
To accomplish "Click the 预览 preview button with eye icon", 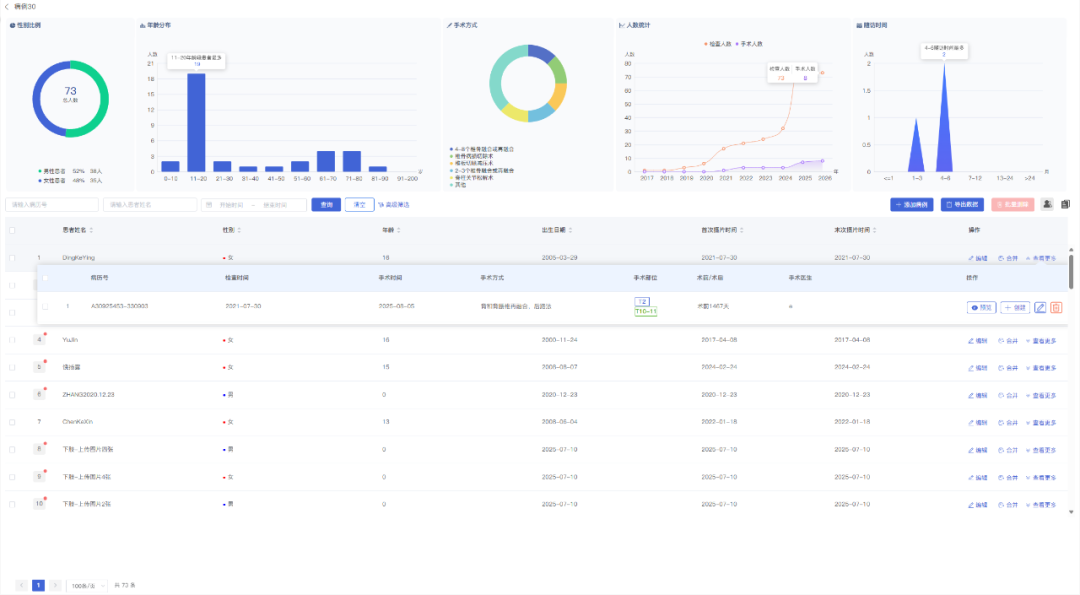I will [x=982, y=307].
